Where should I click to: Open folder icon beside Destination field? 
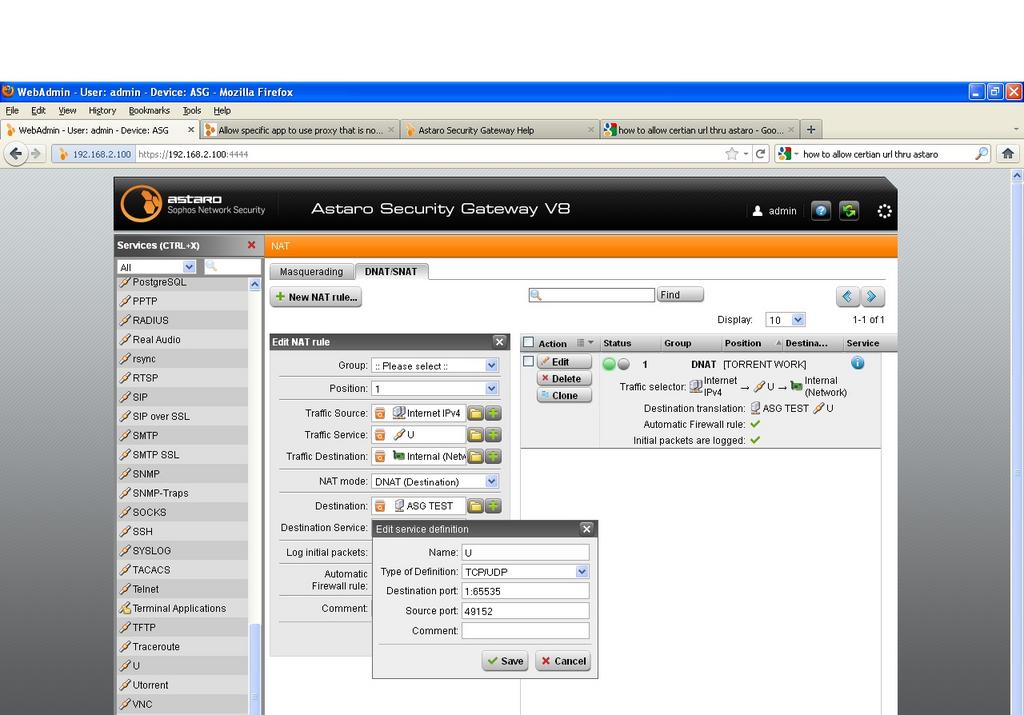click(475, 506)
